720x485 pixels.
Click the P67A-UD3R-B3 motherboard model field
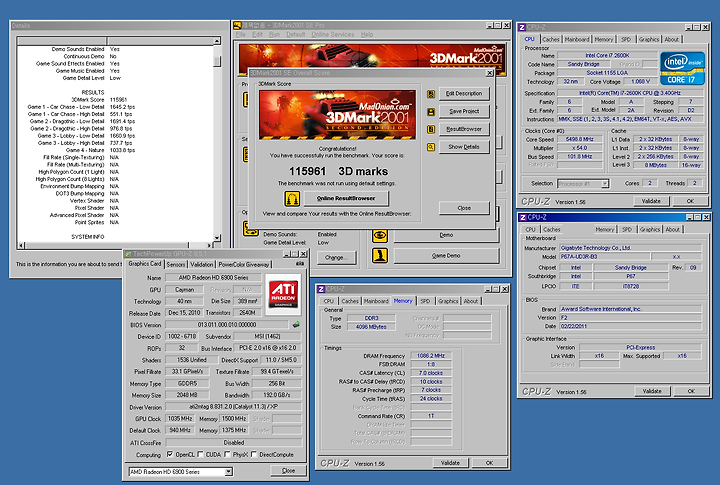[604, 257]
